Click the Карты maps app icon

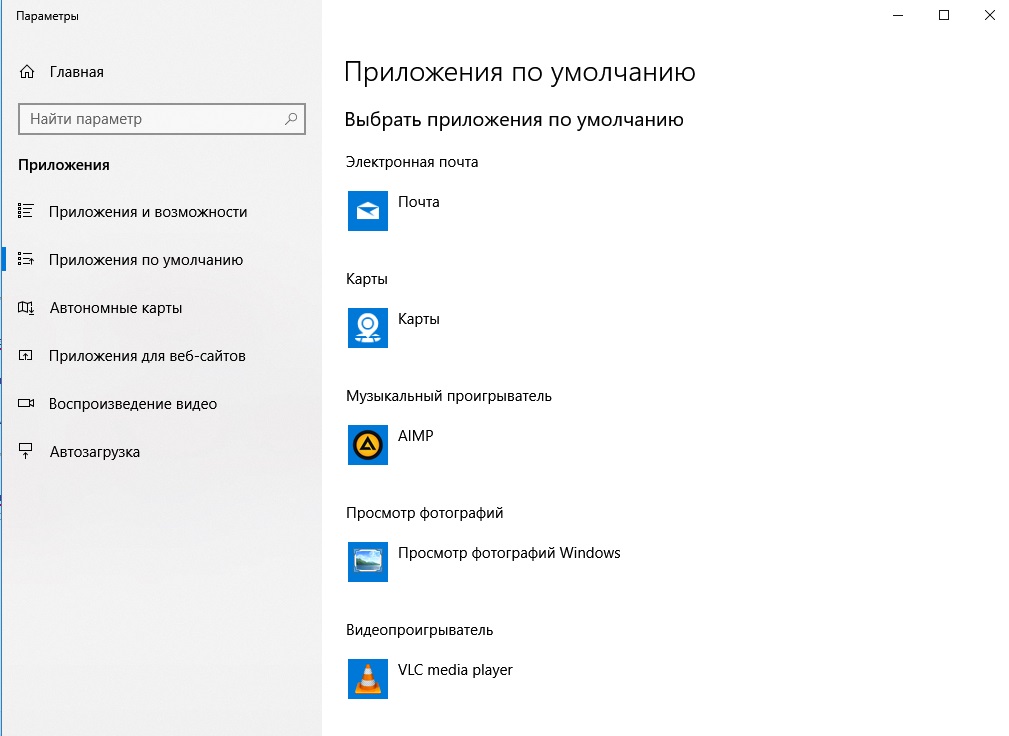pyautogui.click(x=367, y=328)
